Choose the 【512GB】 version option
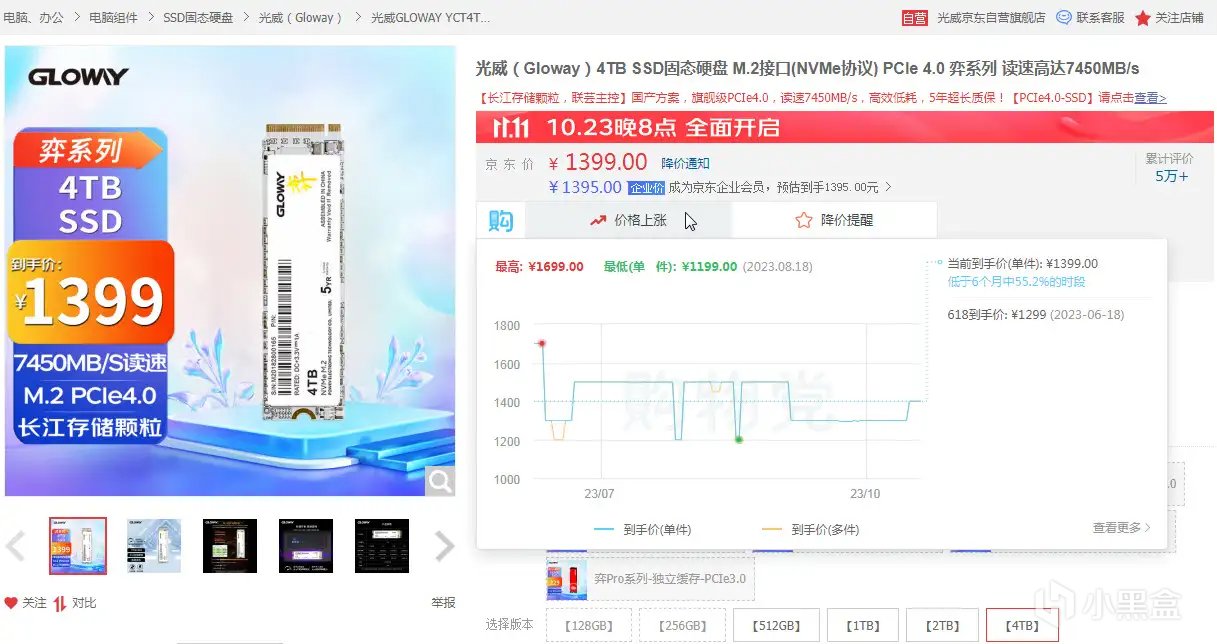 (776, 625)
